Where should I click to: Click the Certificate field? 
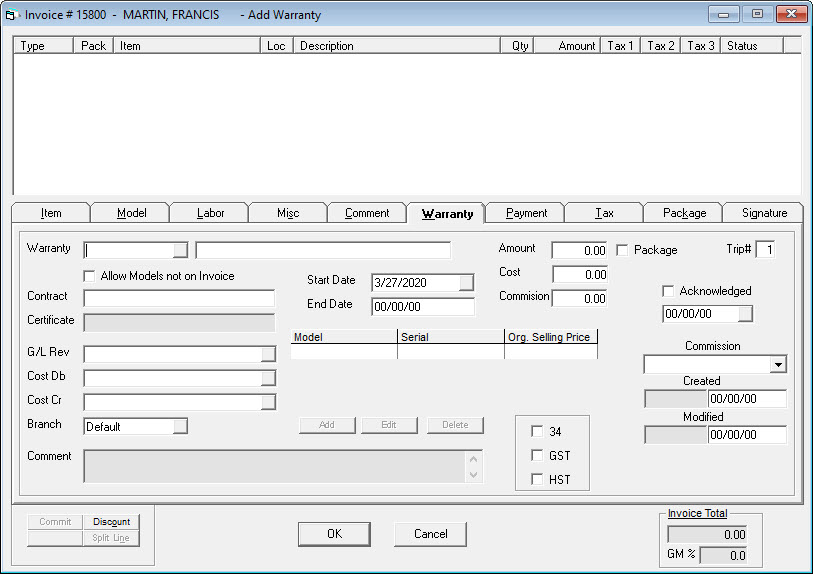point(179,322)
